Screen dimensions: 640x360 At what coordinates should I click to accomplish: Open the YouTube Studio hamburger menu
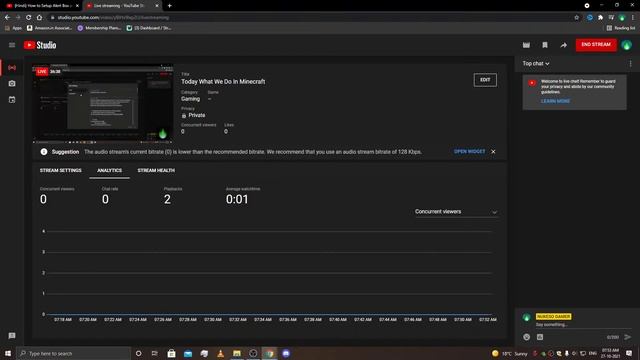[x=12, y=45]
